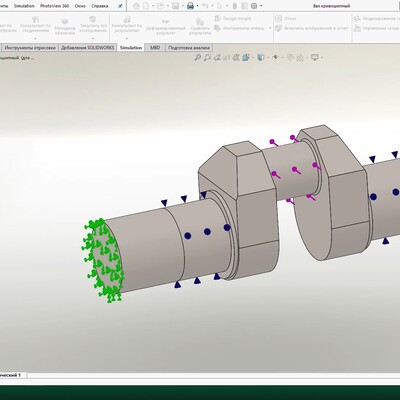Toggle Section View in view toolbar

tap(227, 58)
